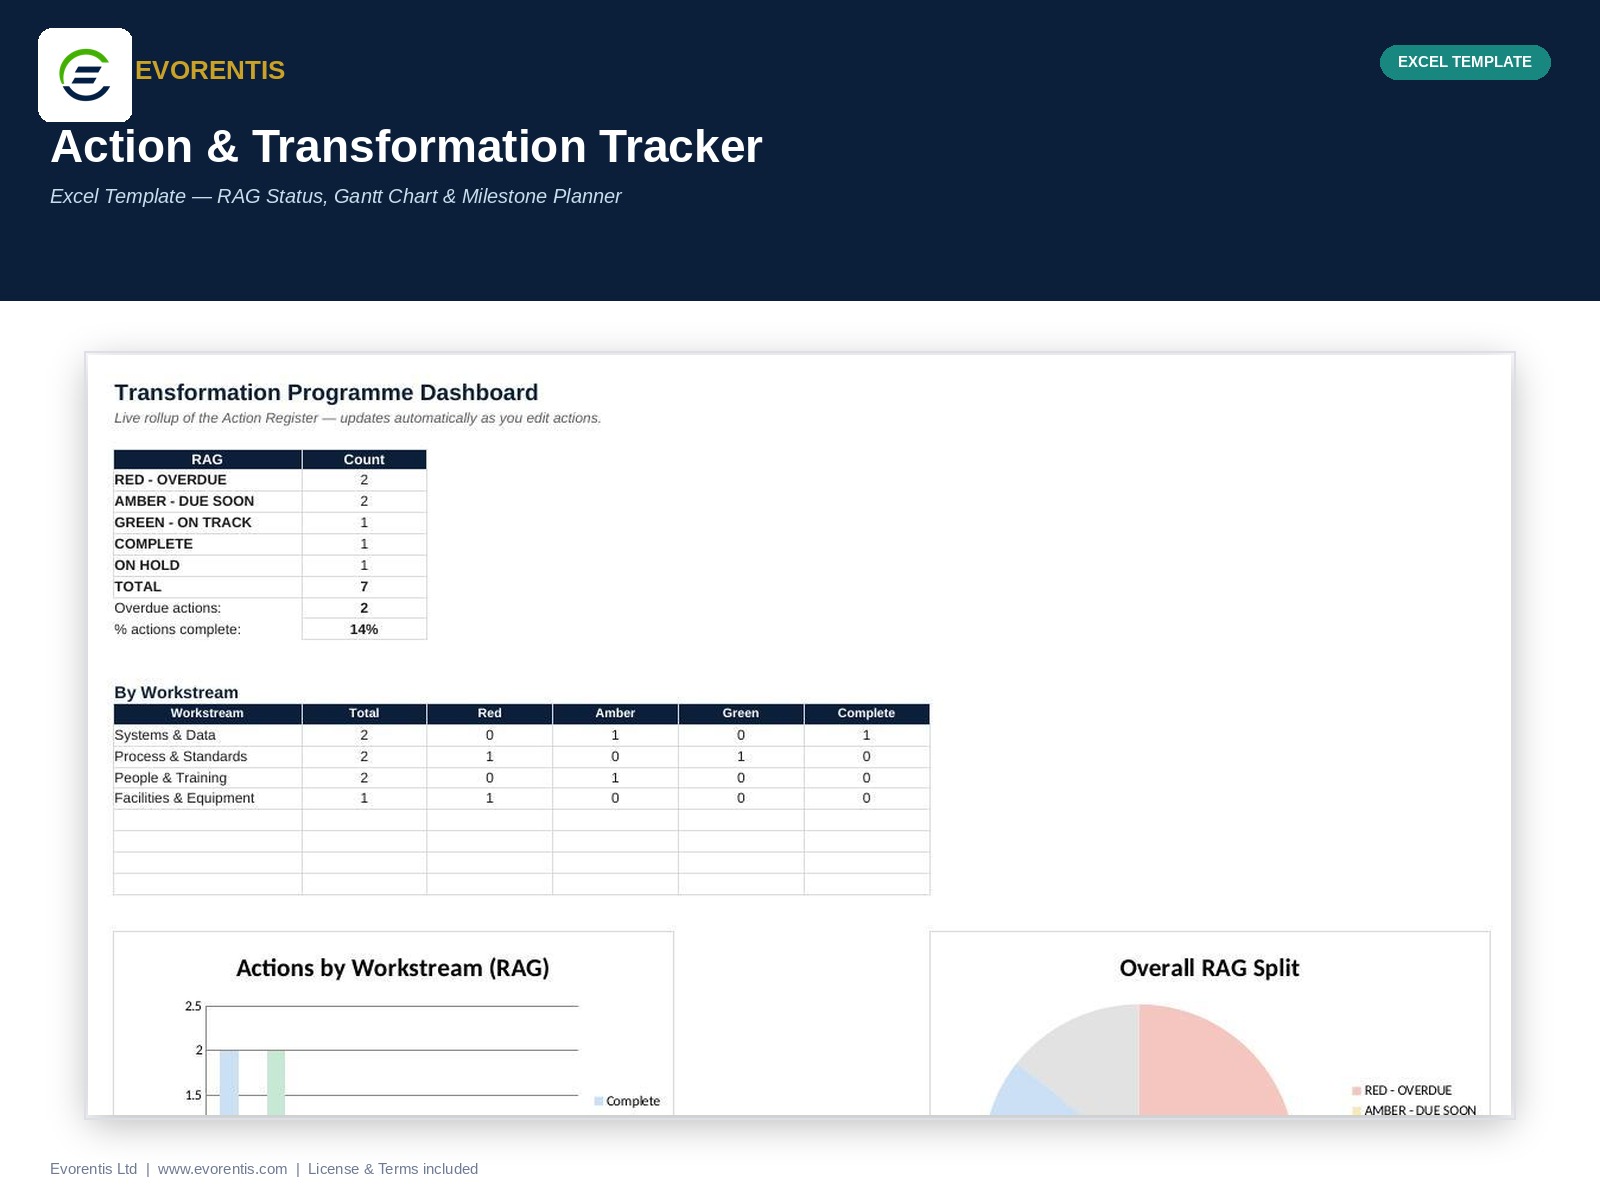
Task: Select the RAG column header
Action: (207, 459)
